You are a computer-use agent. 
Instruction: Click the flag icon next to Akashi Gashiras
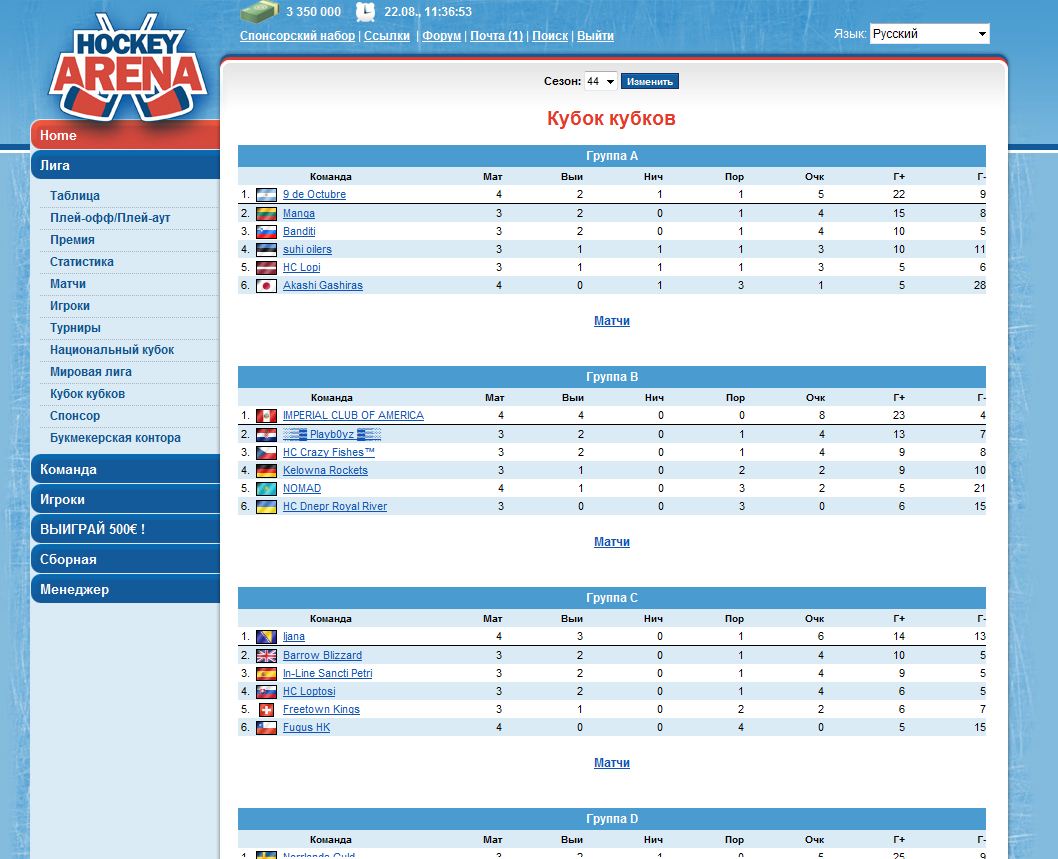tap(266, 286)
